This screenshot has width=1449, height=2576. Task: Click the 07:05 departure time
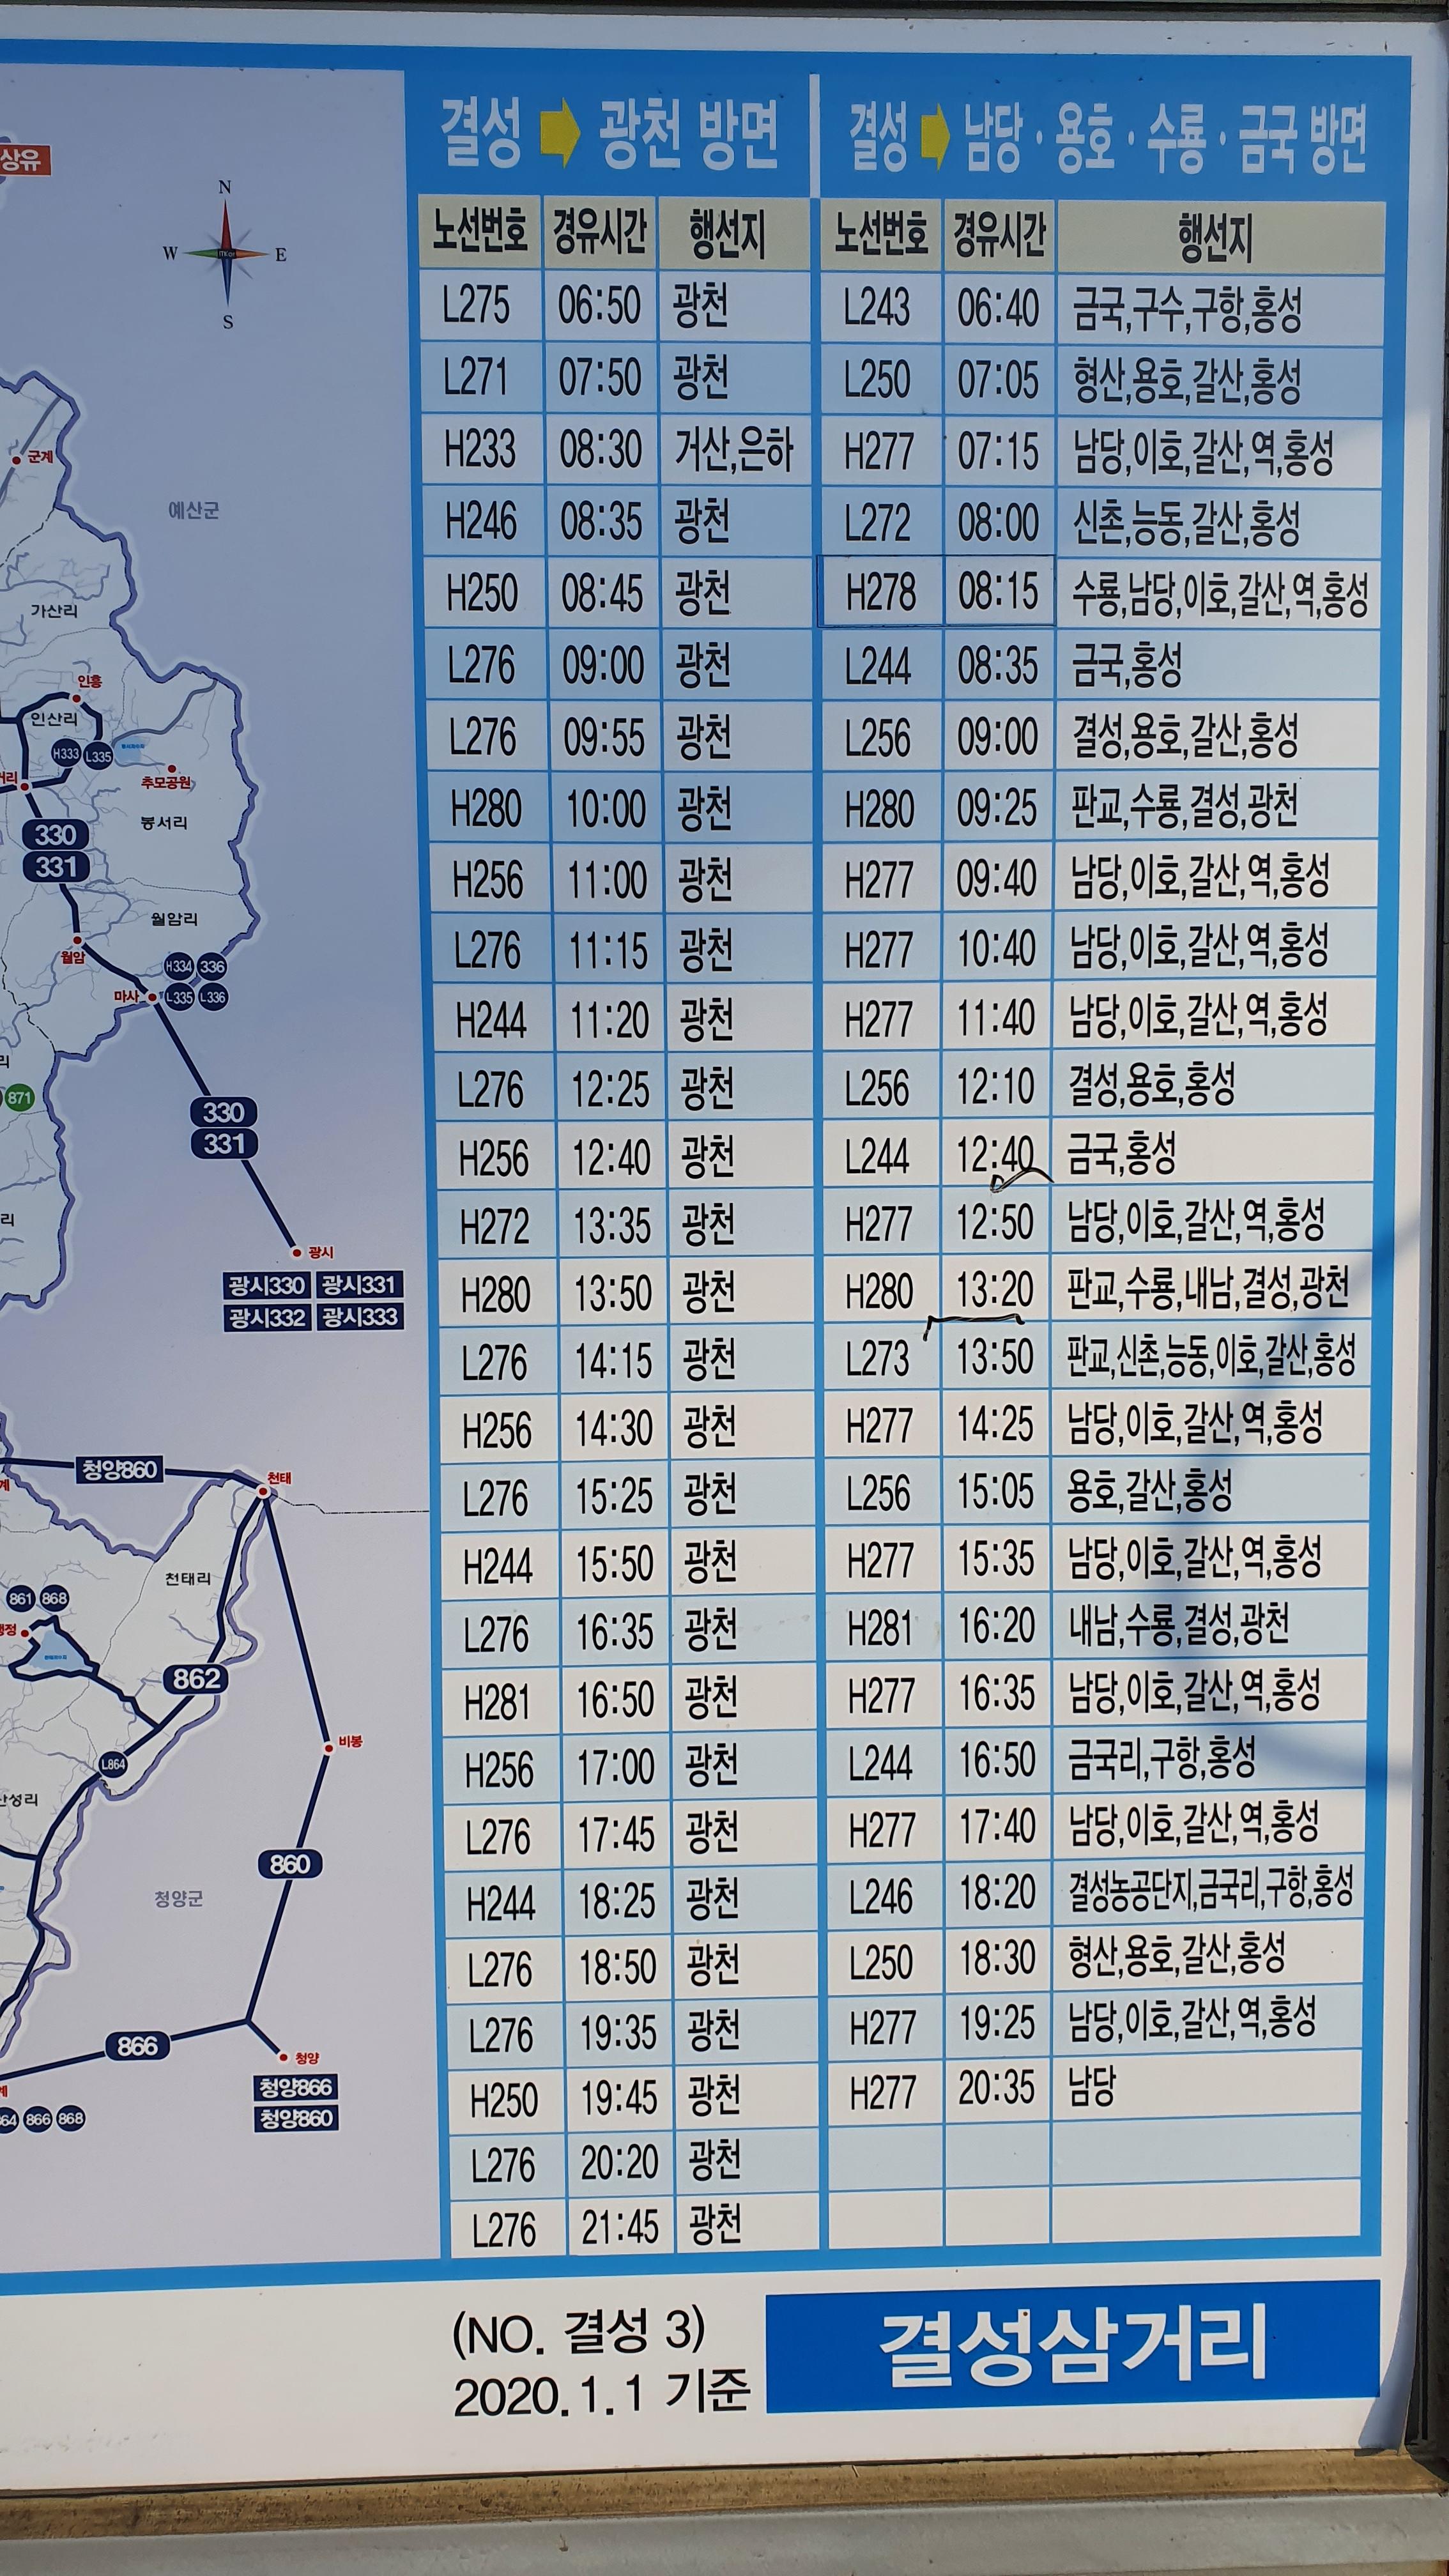coord(998,380)
